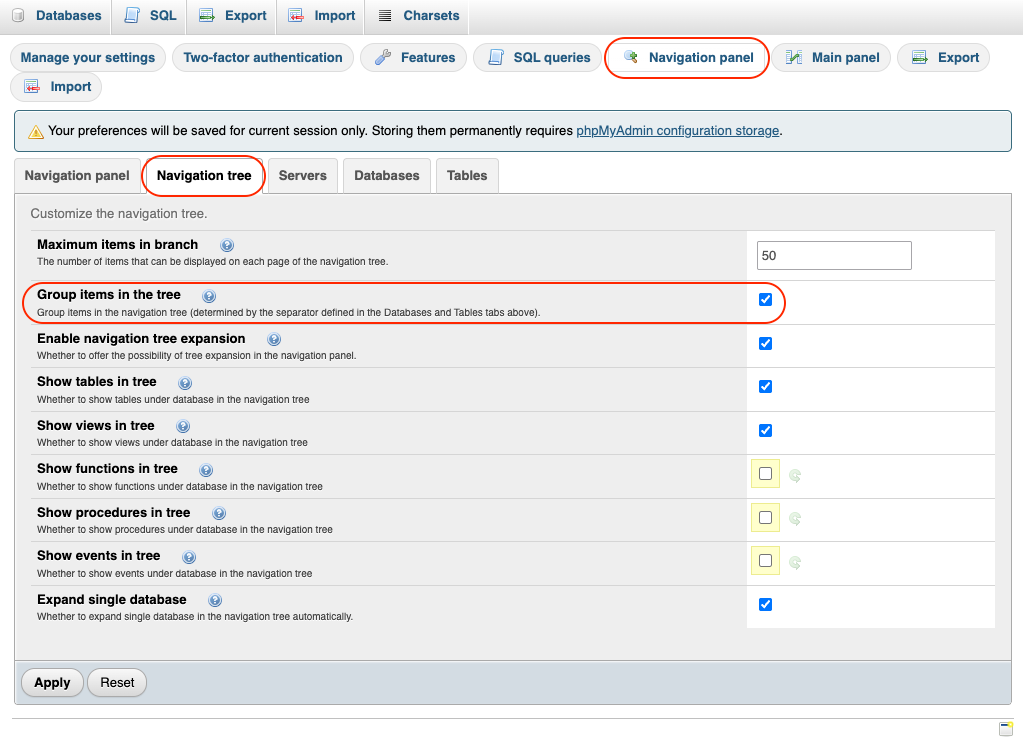Click help icon beside Expand single database
The width and height of the screenshot is (1023, 747).
[215, 601]
